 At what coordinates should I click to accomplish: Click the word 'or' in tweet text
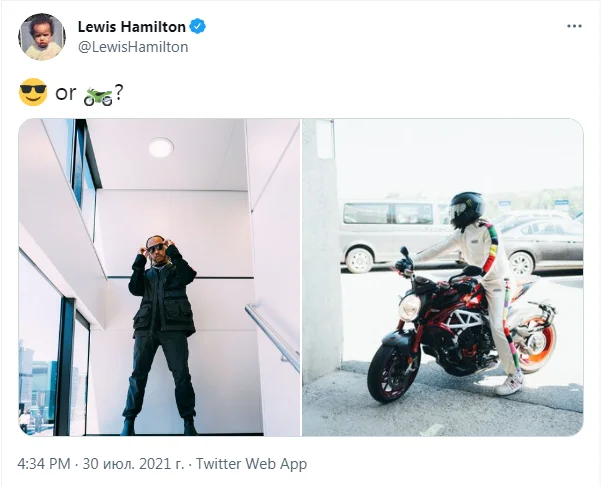66,93
